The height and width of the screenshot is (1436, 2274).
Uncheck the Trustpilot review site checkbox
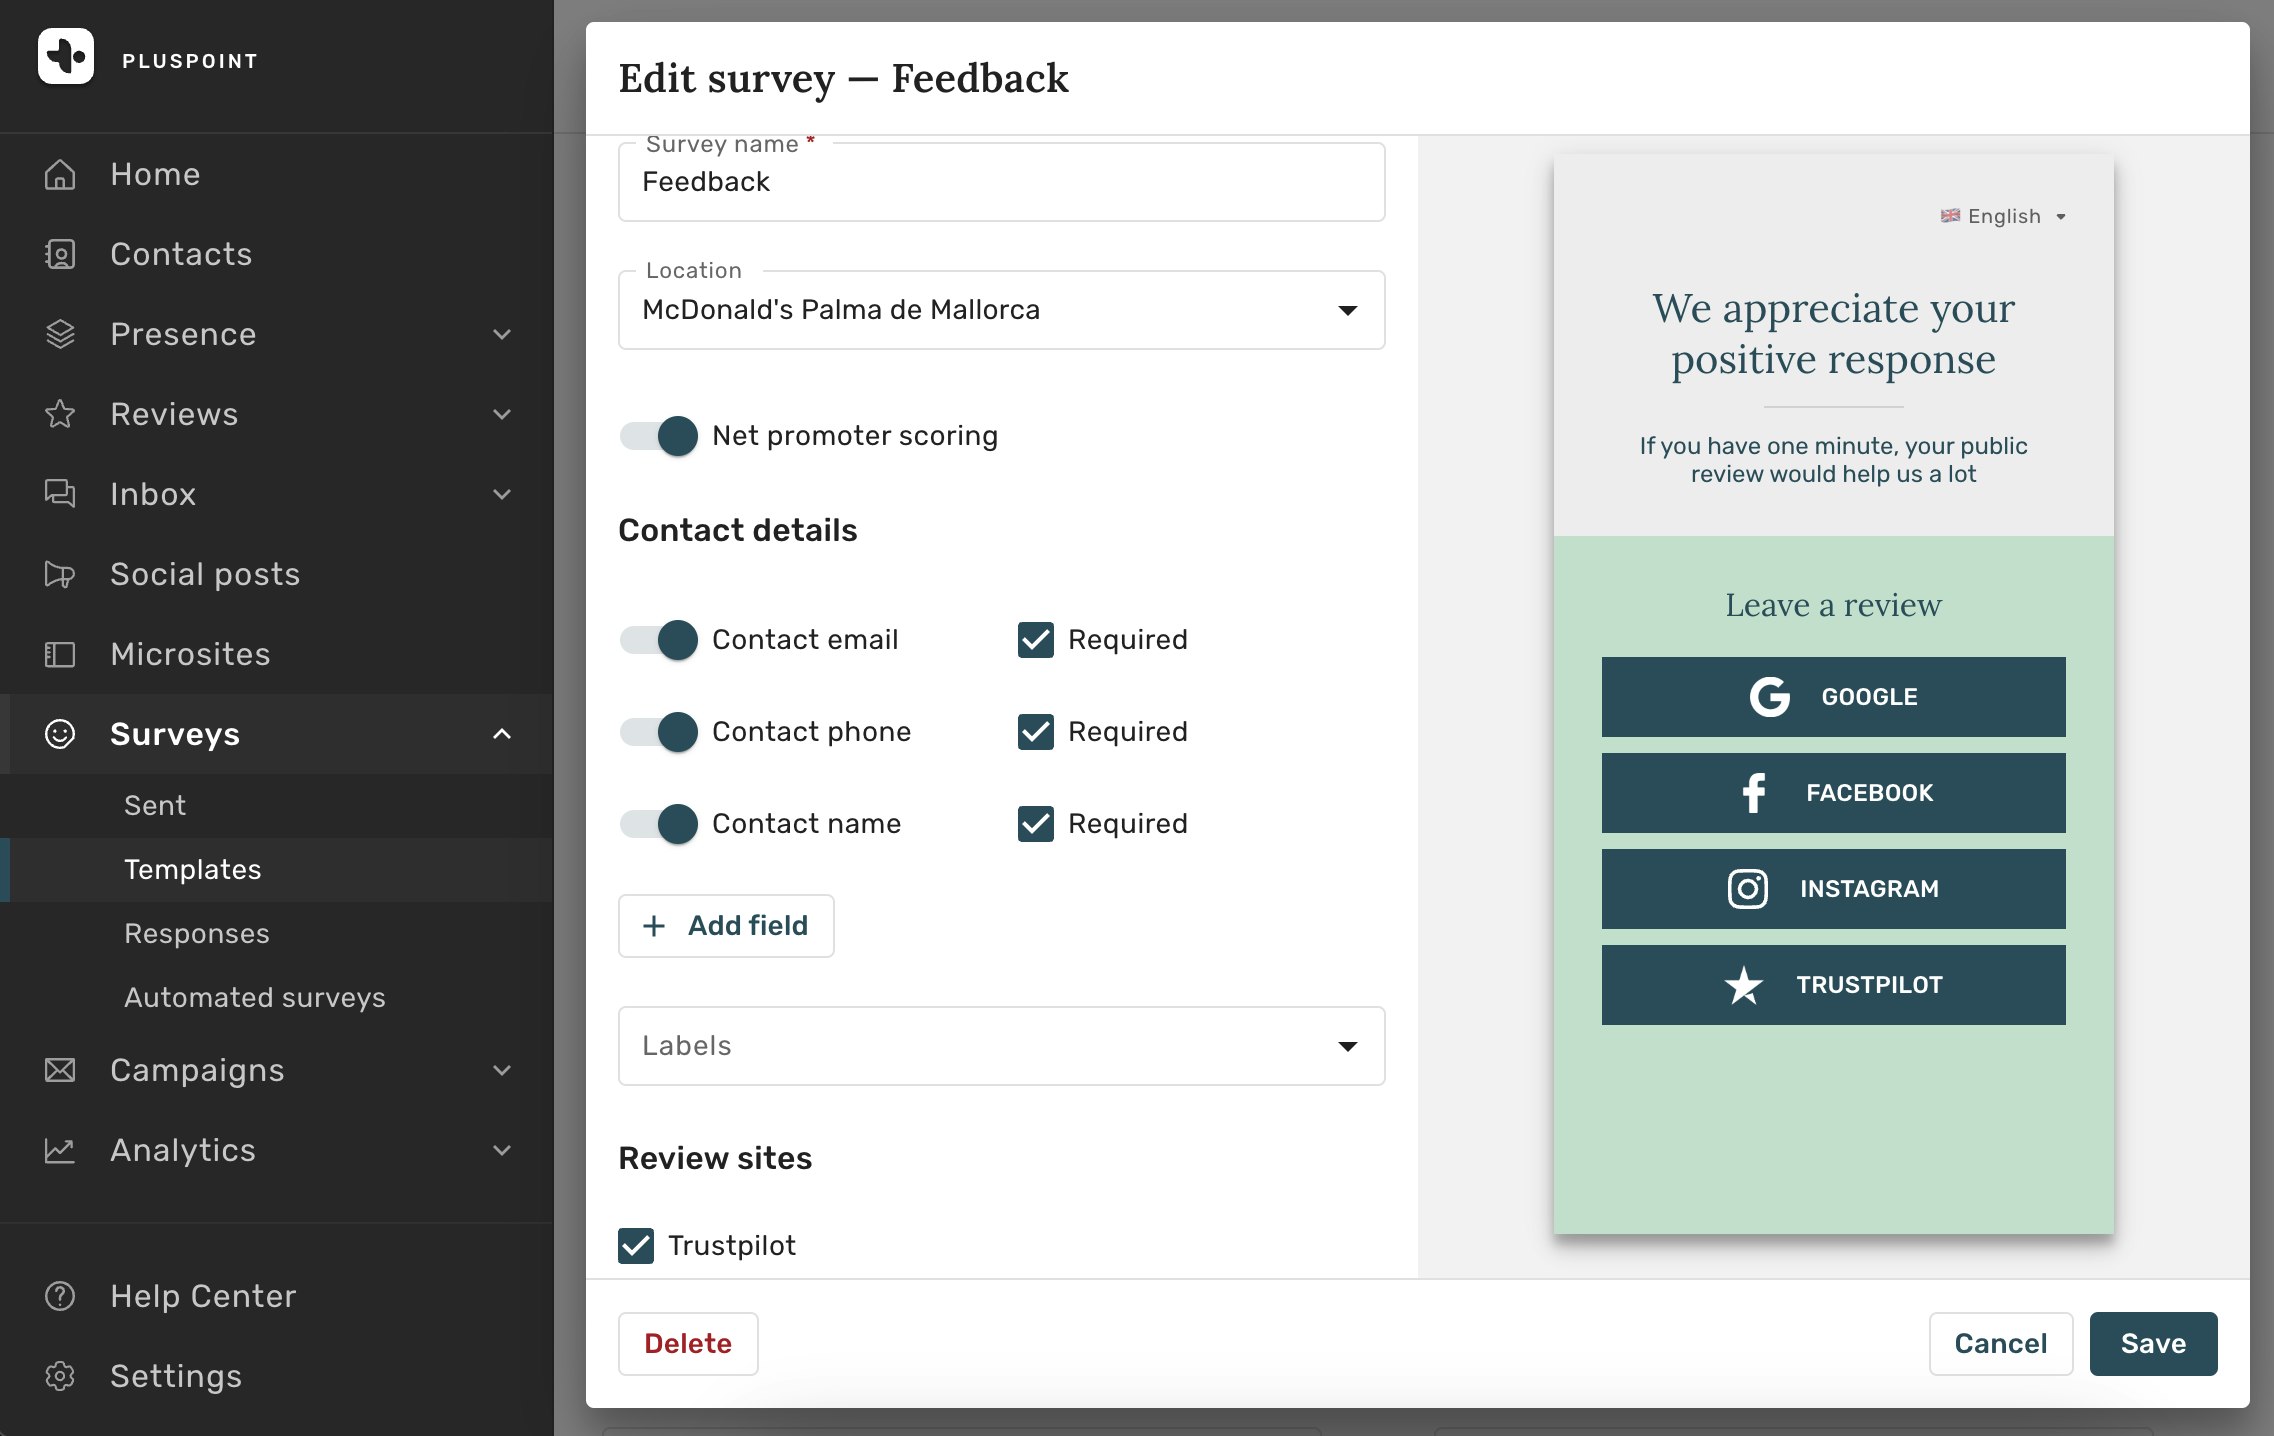636,1246
